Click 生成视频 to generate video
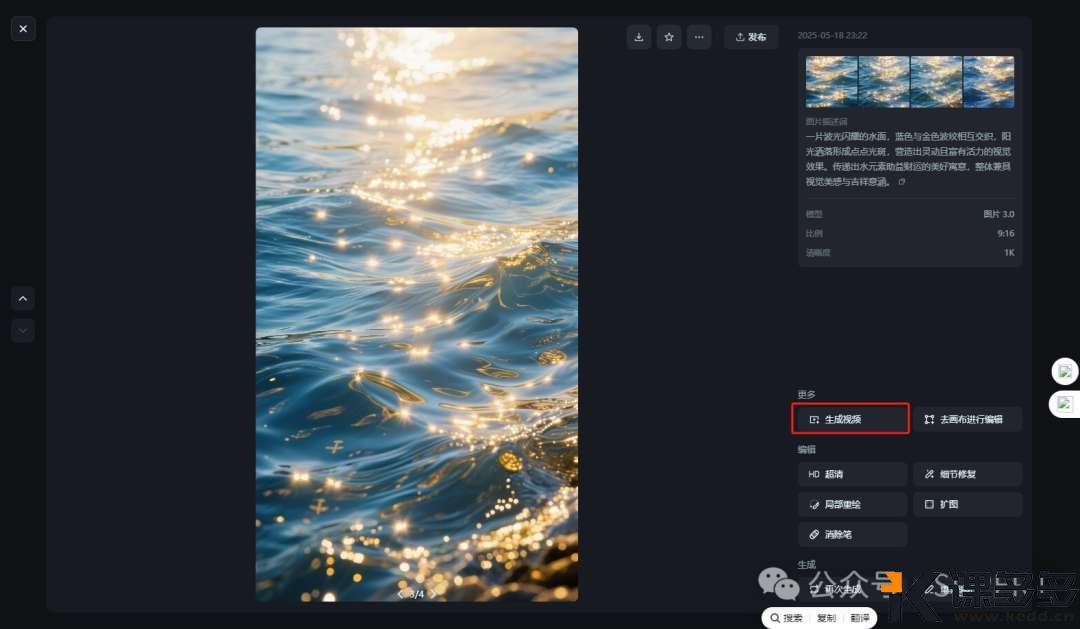Viewport: 1080px width, 629px height. click(850, 419)
